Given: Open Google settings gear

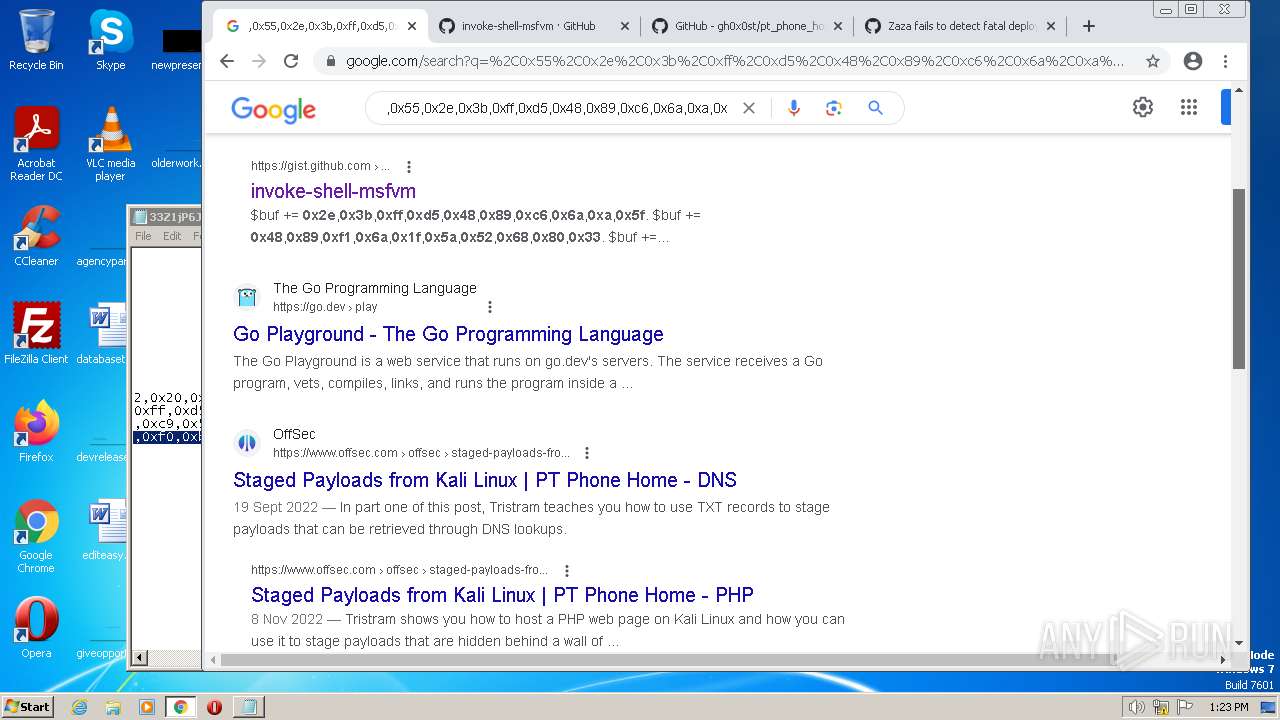Looking at the screenshot, I should pos(1143,107).
